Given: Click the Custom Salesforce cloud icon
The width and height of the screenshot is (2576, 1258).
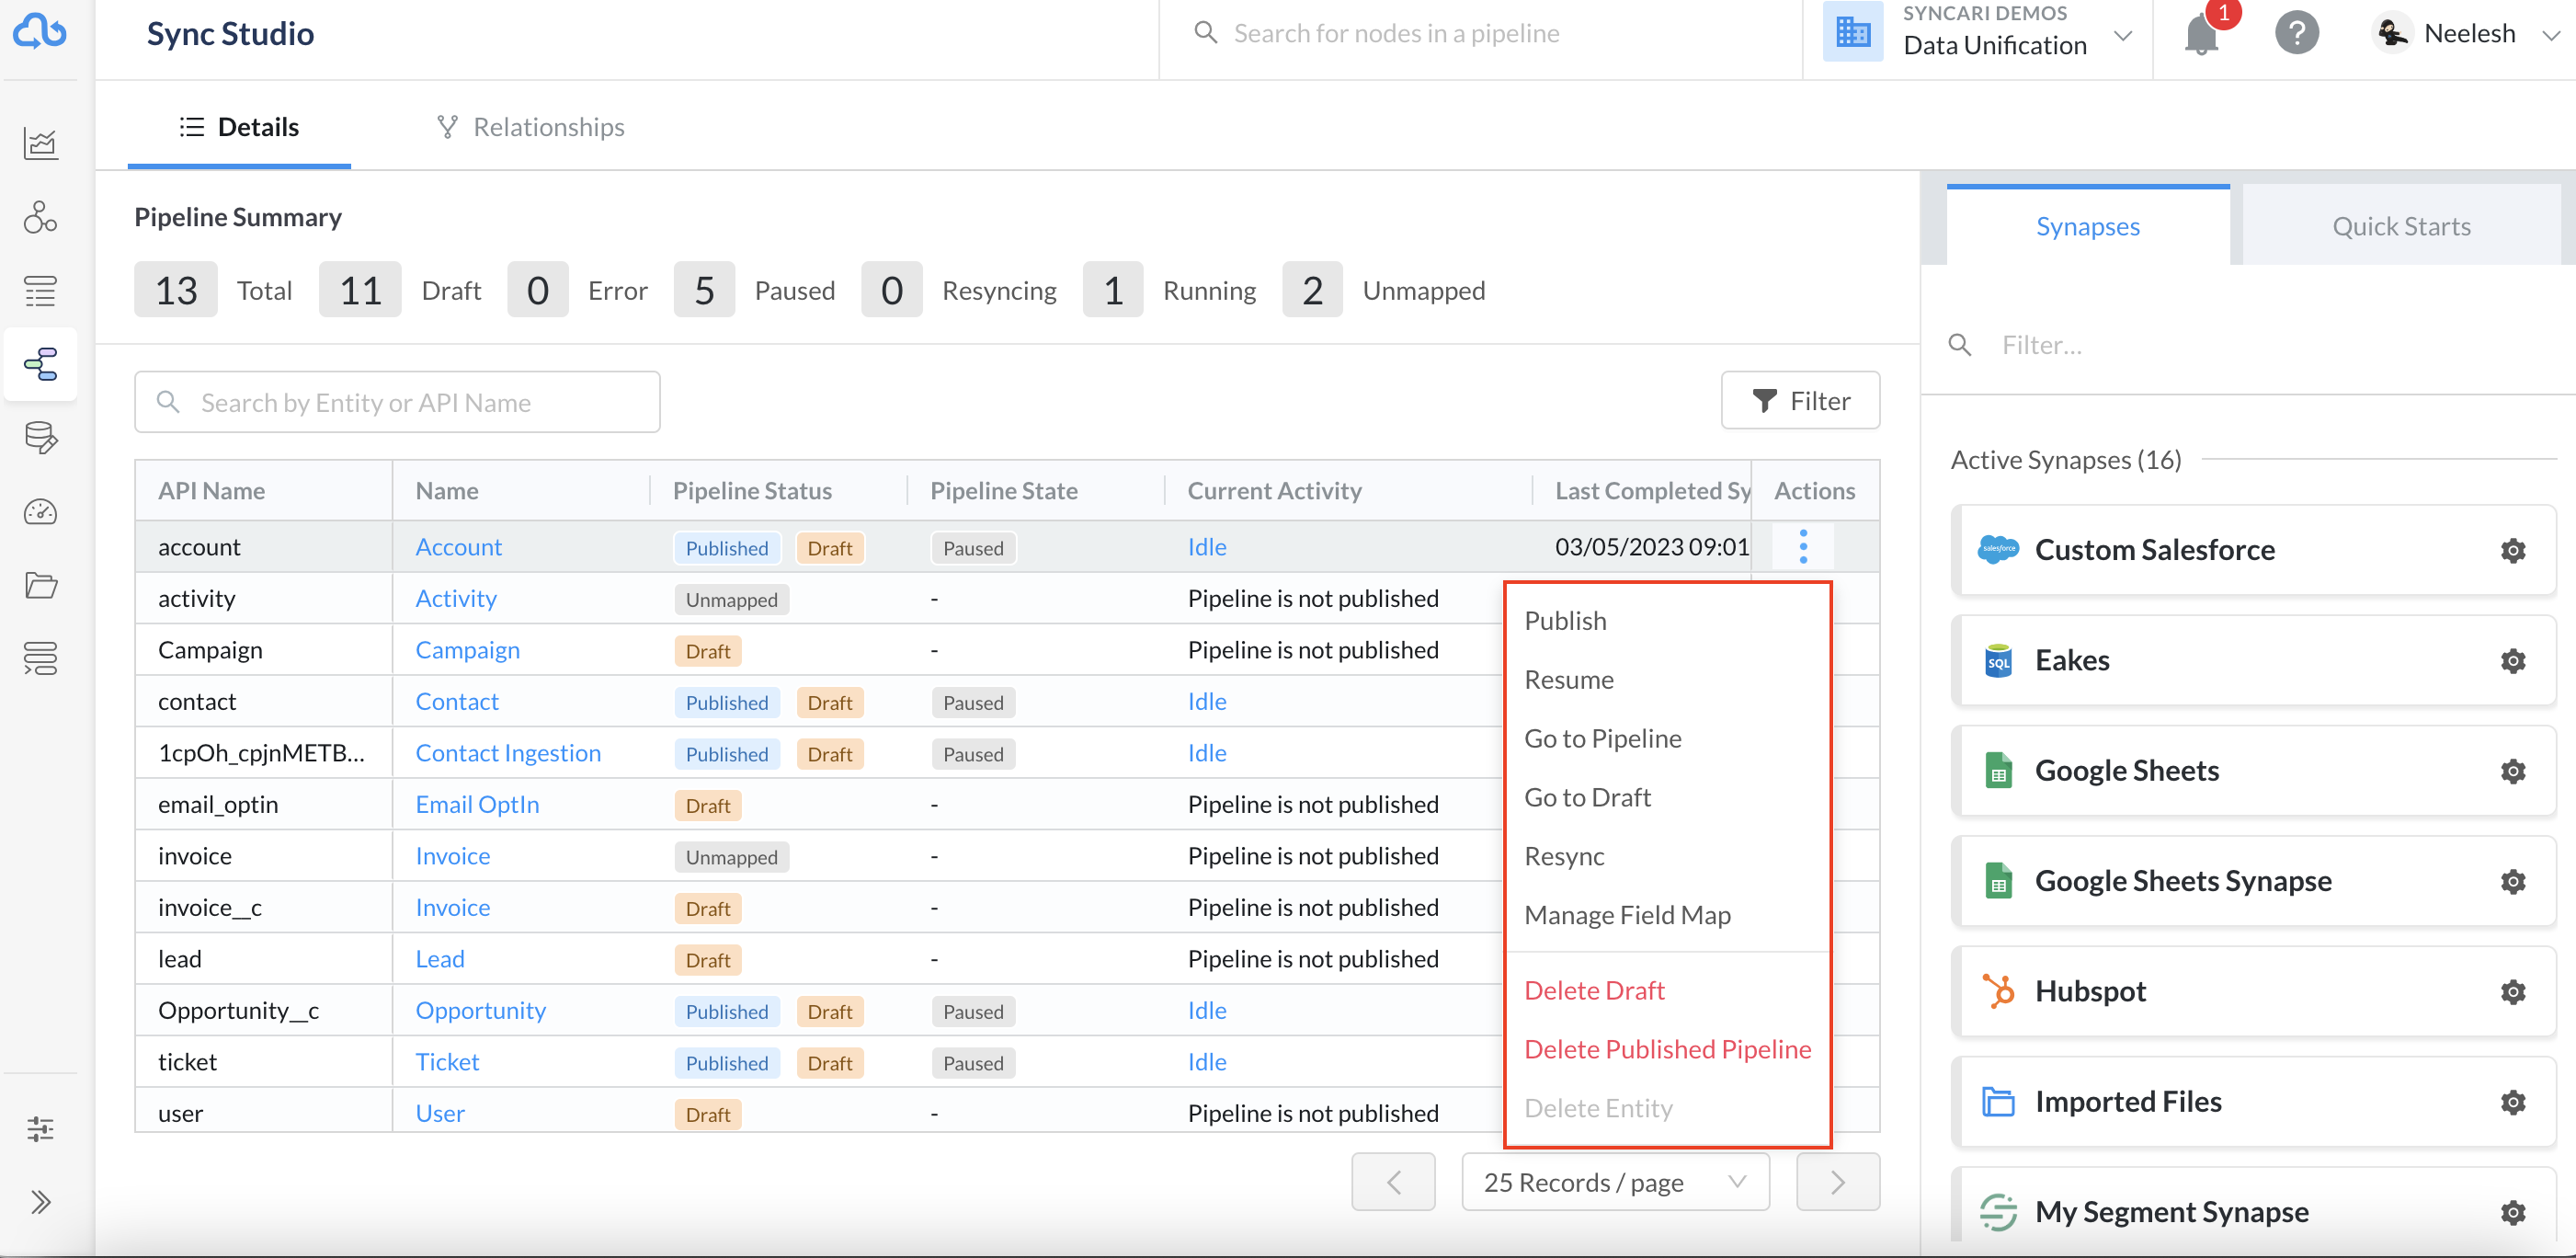Looking at the screenshot, I should tap(1998, 549).
